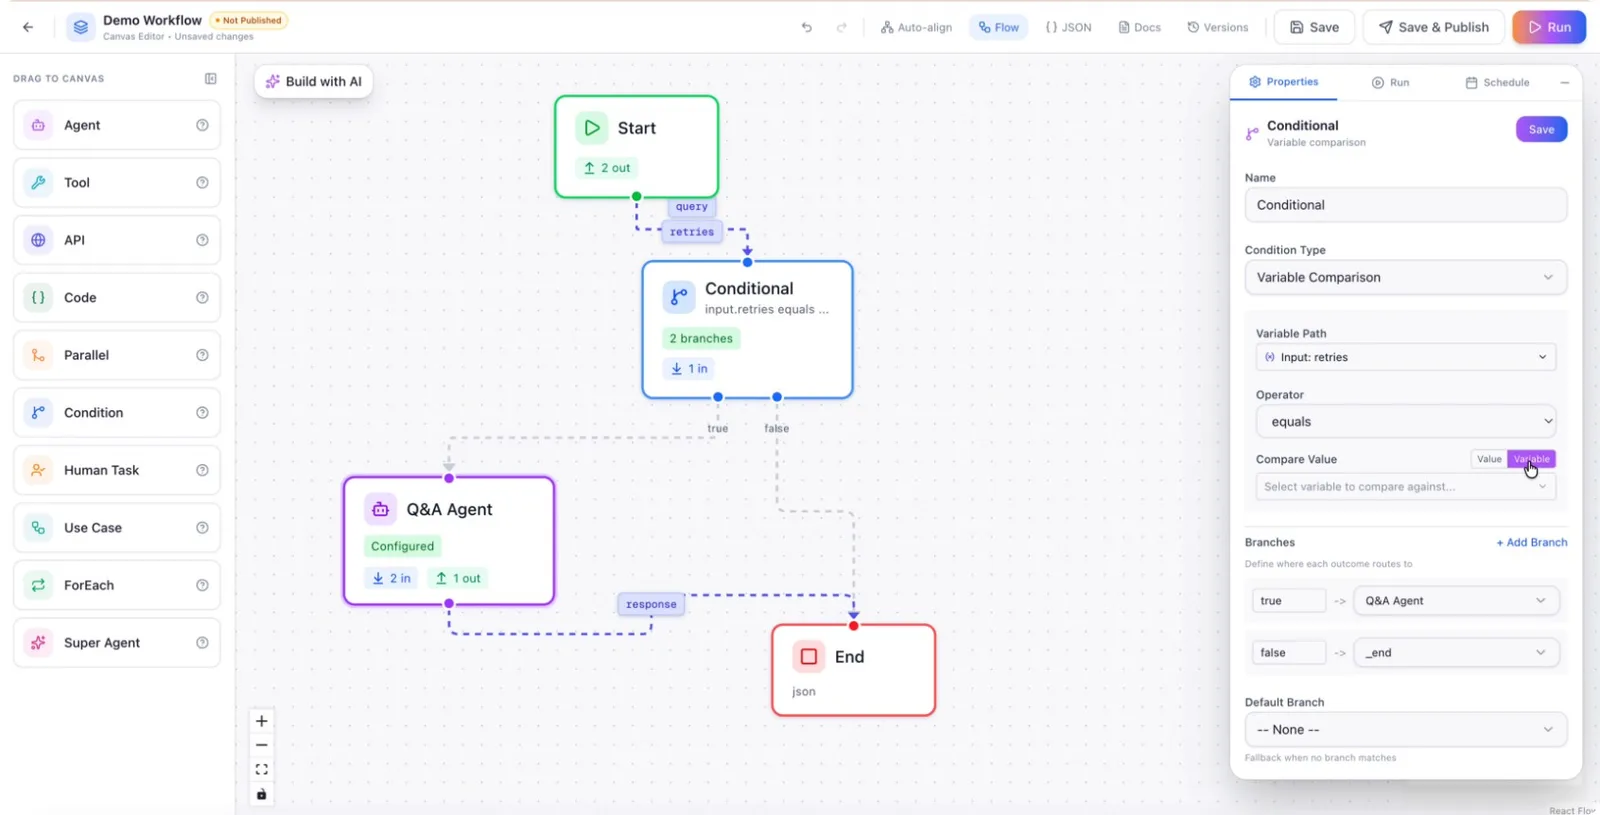Switch to the Run tab

1390,82
